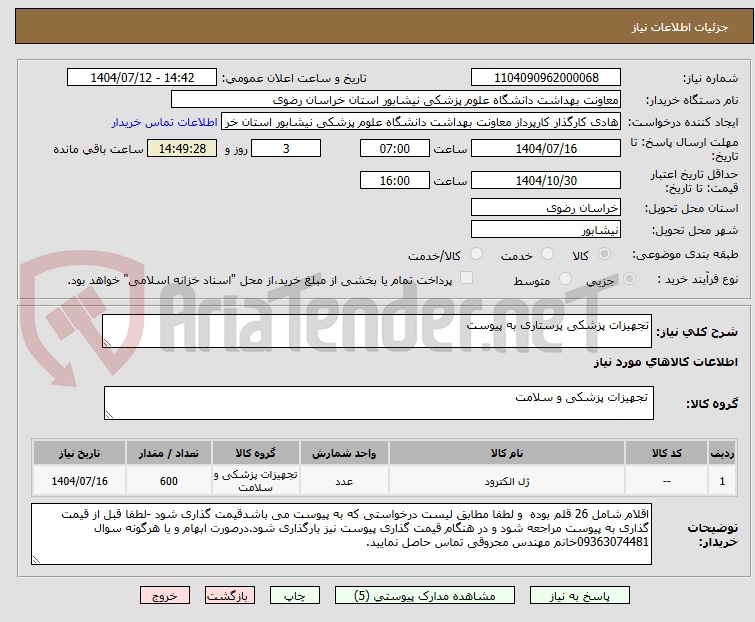
Task: Toggle the Islamic treasury payment checkbox
Action: tap(466, 278)
